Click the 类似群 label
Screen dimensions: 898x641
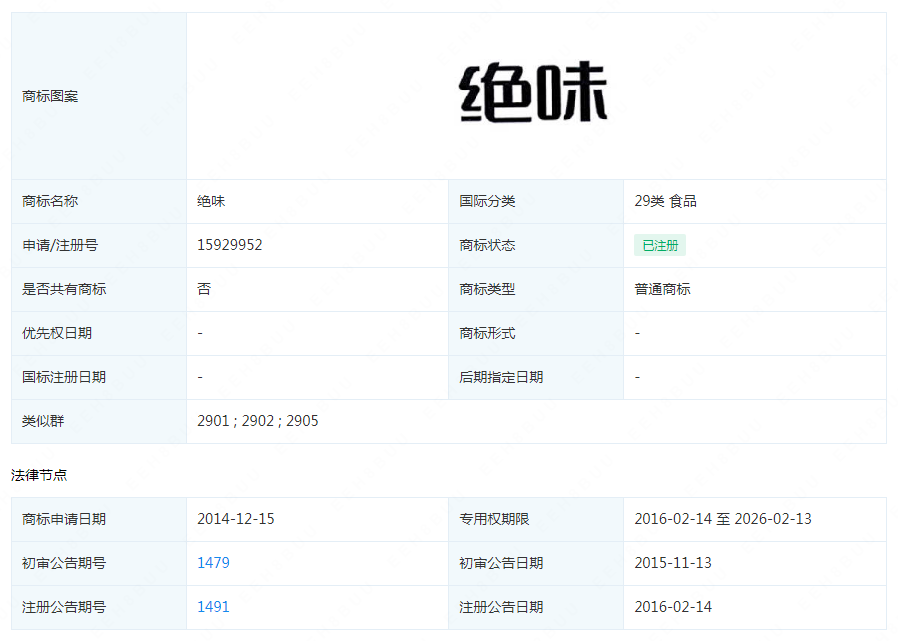tap(43, 421)
